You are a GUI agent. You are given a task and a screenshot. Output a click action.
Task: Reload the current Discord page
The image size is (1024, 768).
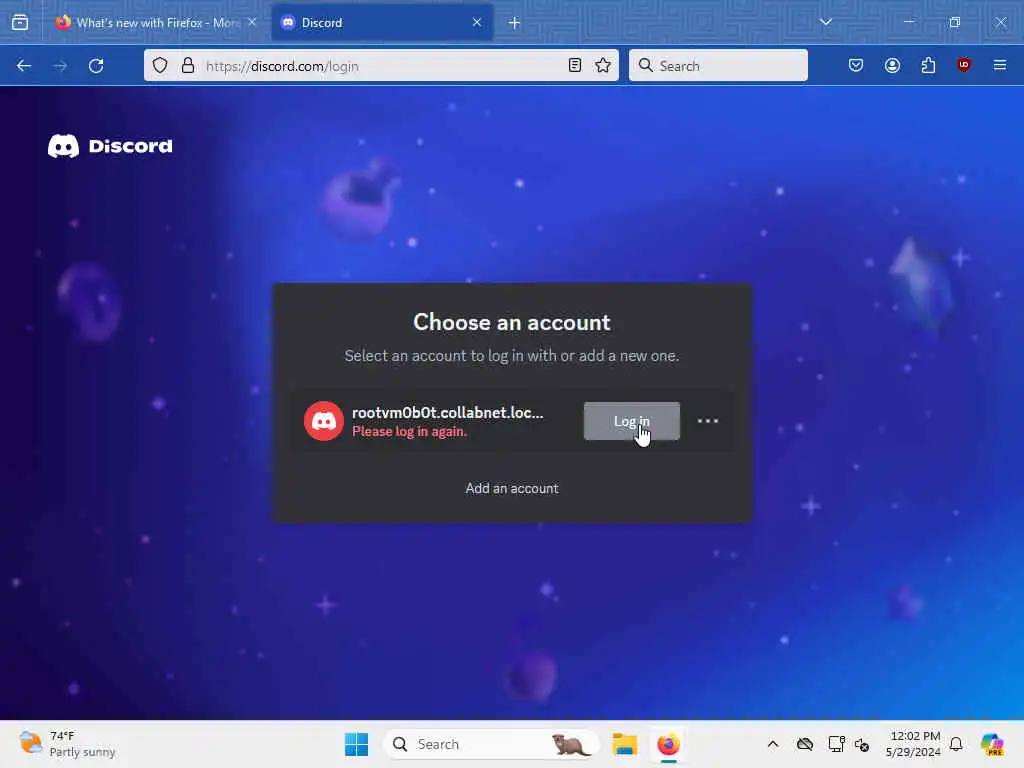(x=96, y=65)
